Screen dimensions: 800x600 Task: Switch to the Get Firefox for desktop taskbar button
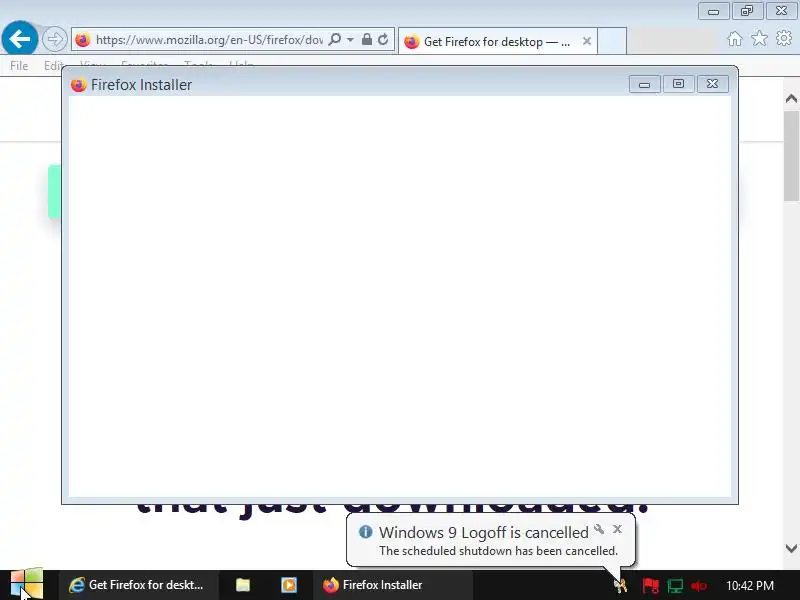137,585
